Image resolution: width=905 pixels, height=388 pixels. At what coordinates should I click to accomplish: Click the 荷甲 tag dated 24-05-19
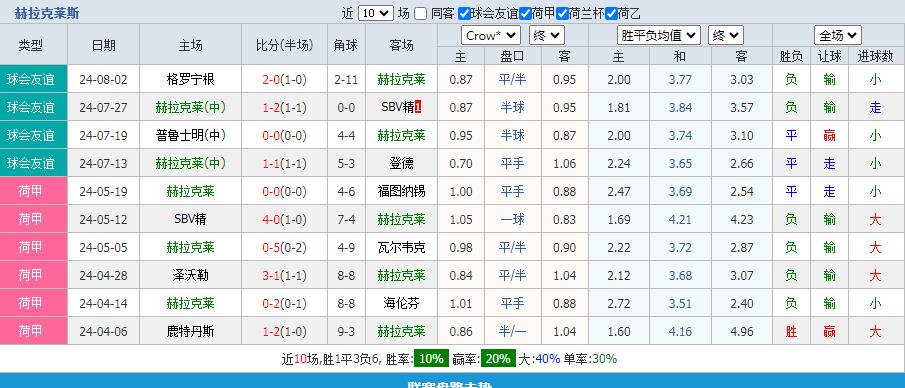(31, 191)
